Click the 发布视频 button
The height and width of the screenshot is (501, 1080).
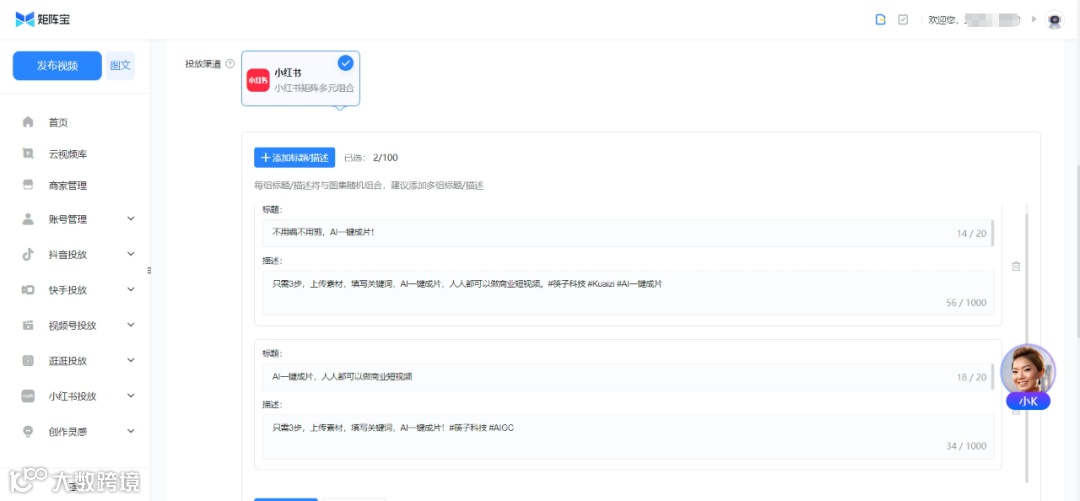[x=57, y=66]
